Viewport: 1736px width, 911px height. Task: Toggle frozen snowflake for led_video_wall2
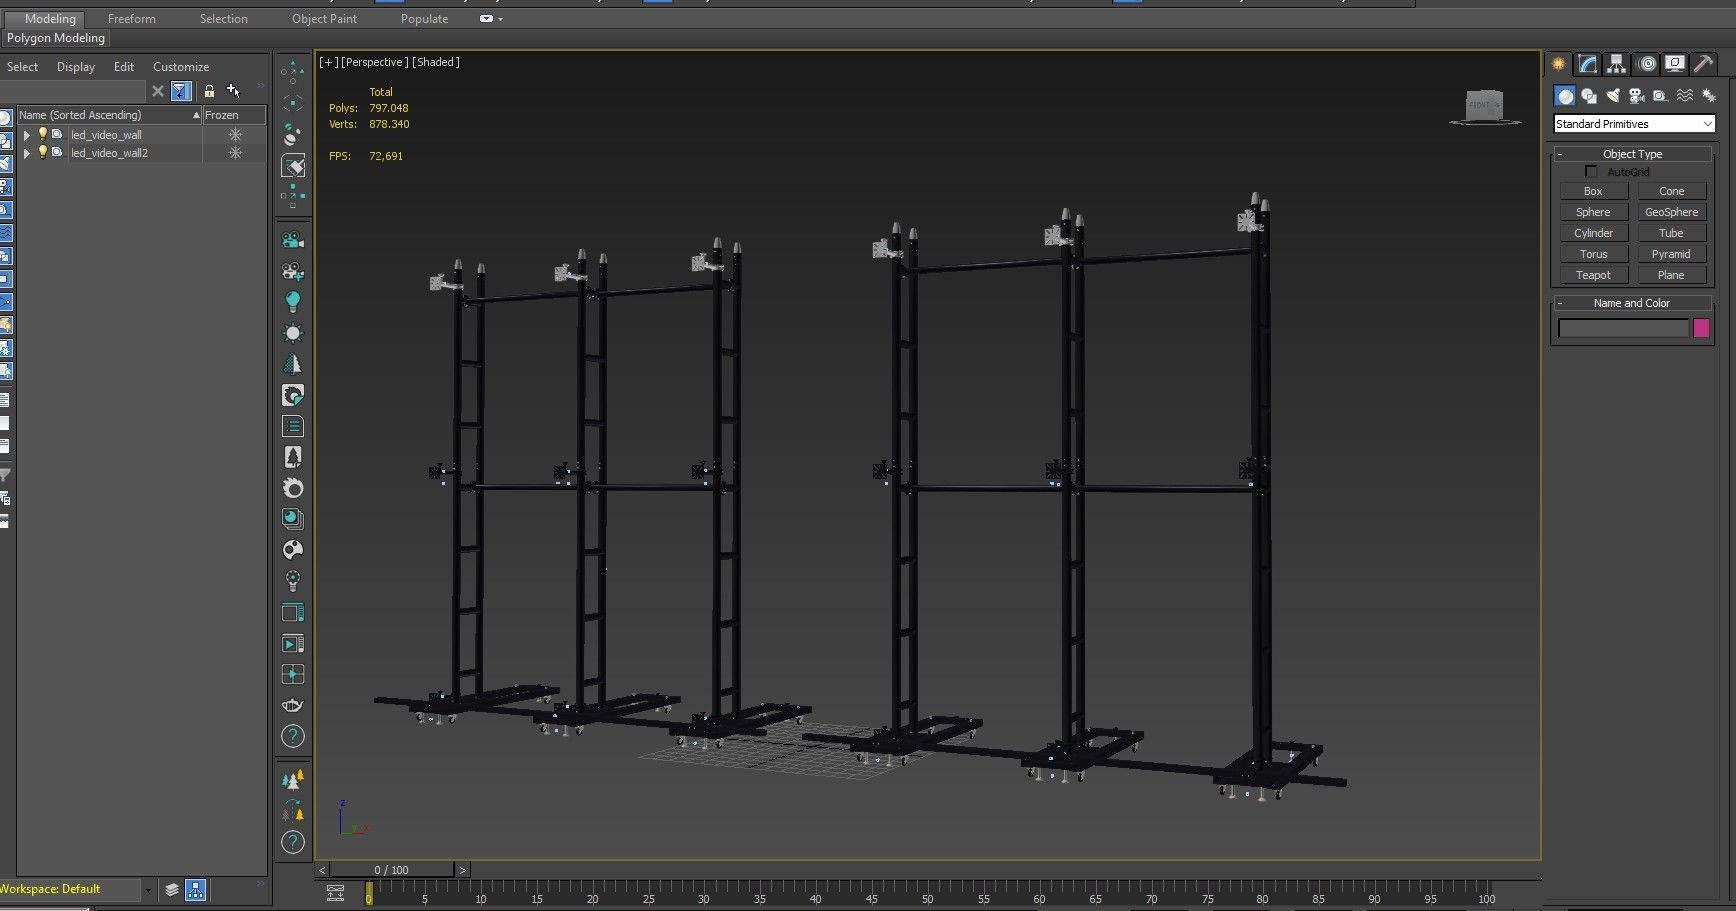(x=235, y=152)
